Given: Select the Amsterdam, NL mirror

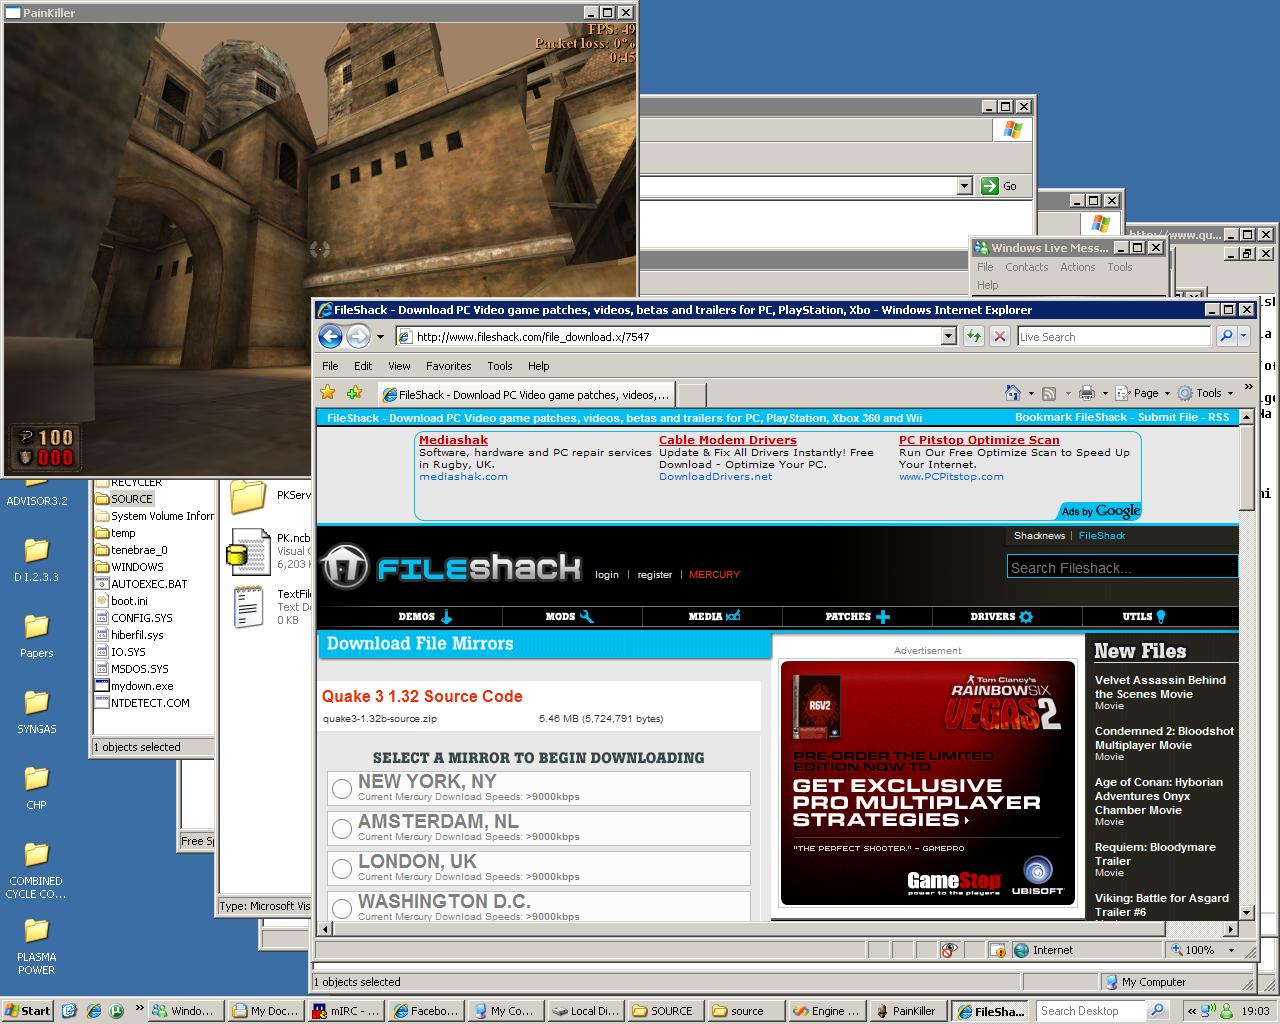Looking at the screenshot, I should click(342, 828).
